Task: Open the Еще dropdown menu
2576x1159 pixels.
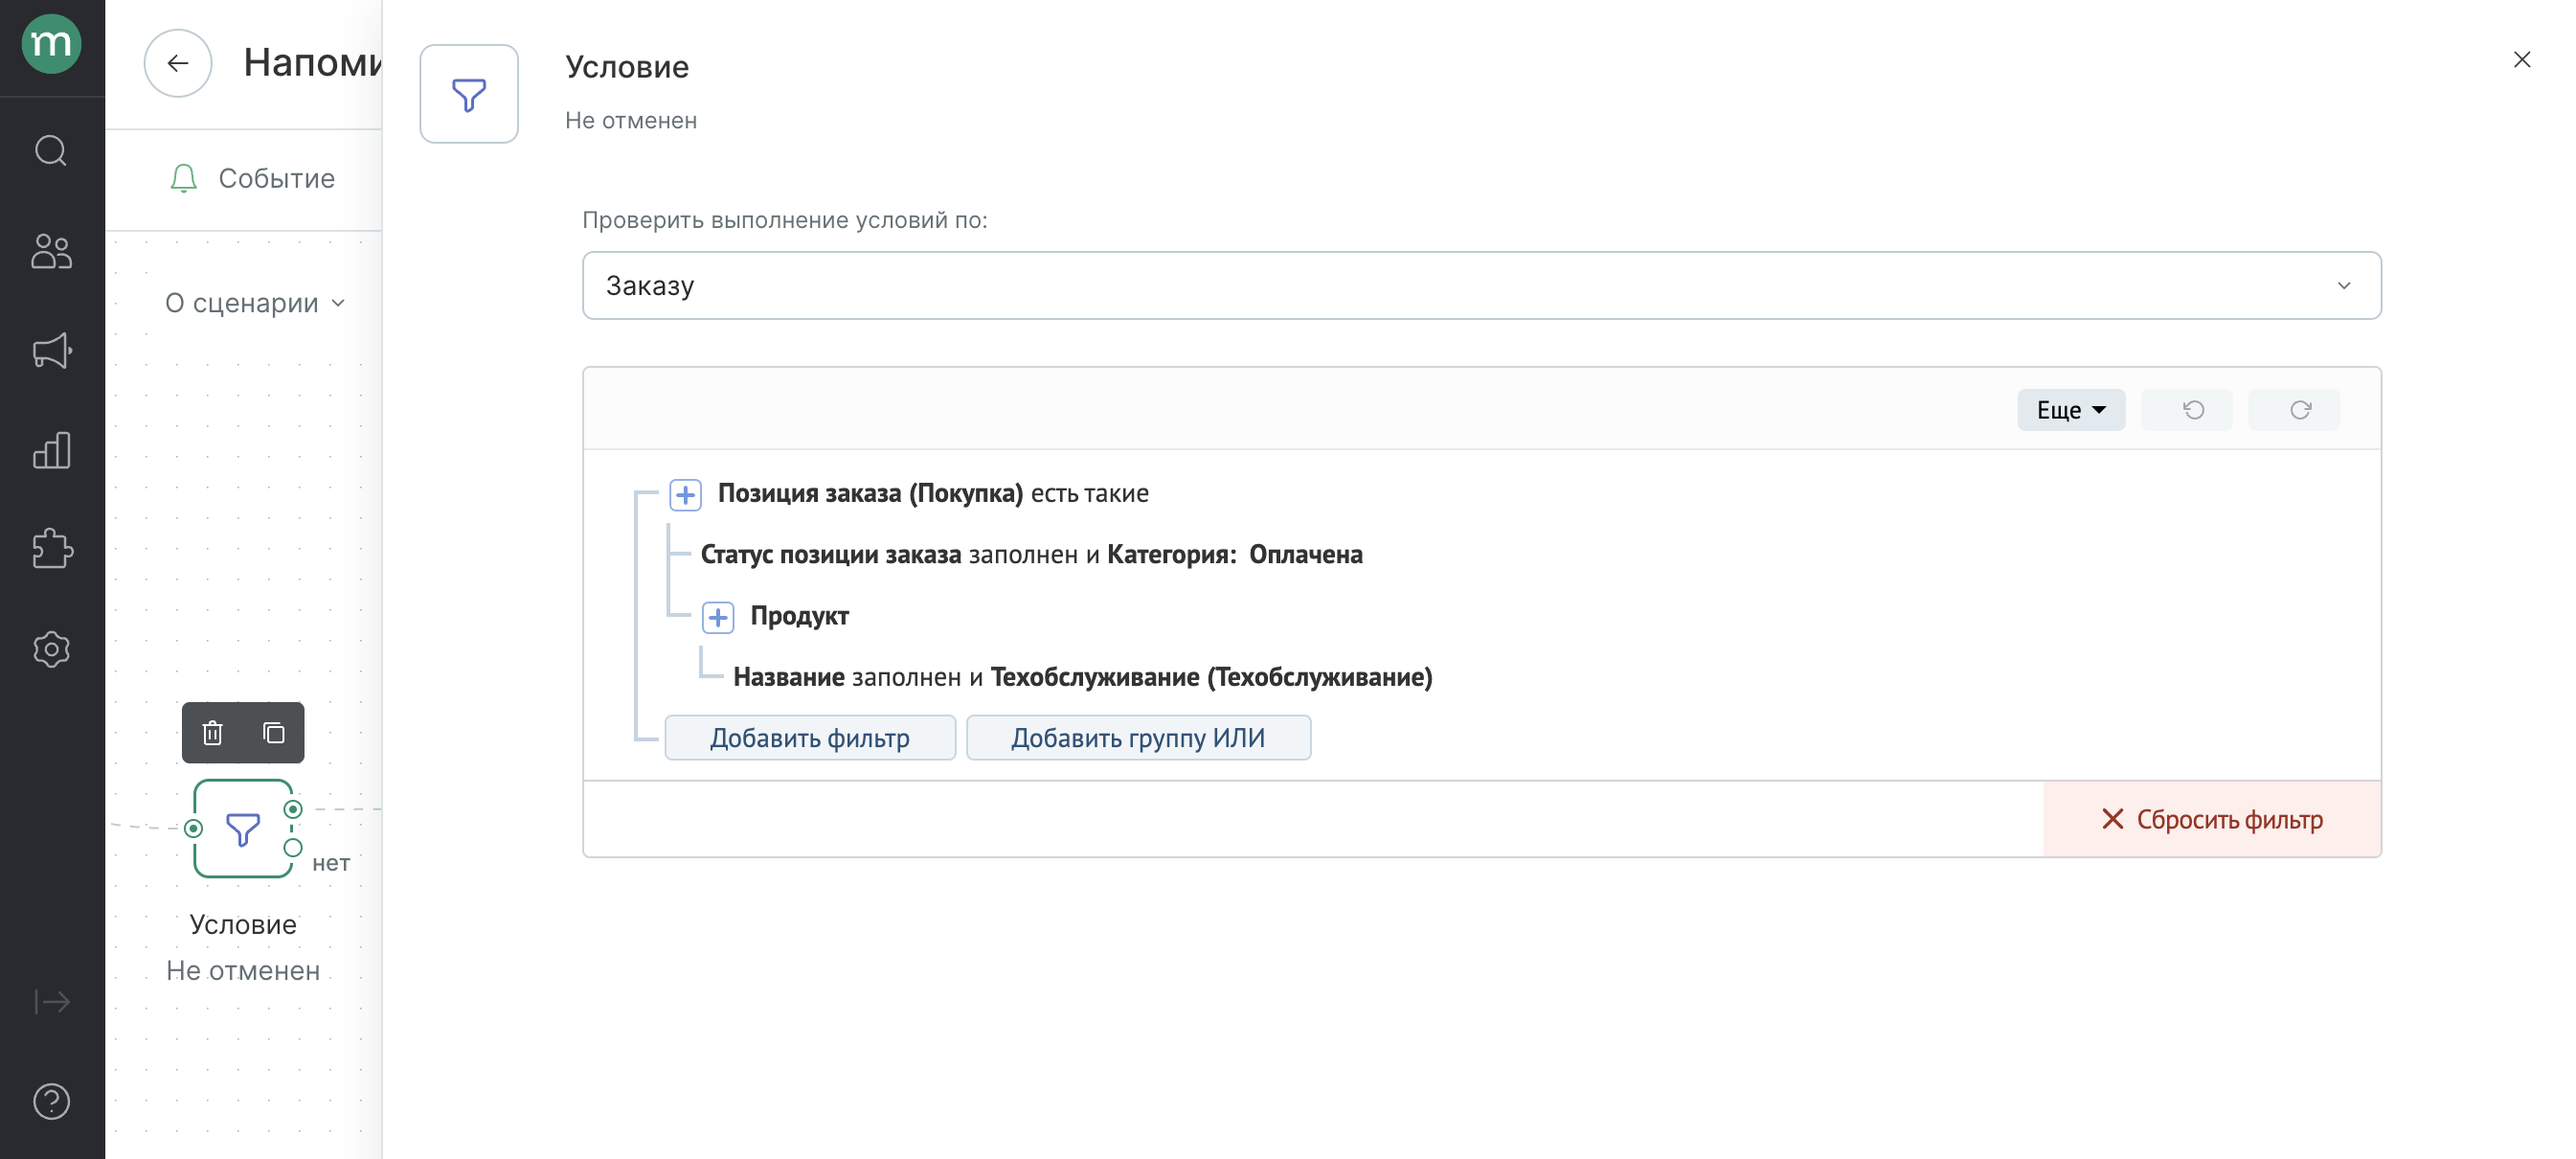Action: pos(2071,410)
